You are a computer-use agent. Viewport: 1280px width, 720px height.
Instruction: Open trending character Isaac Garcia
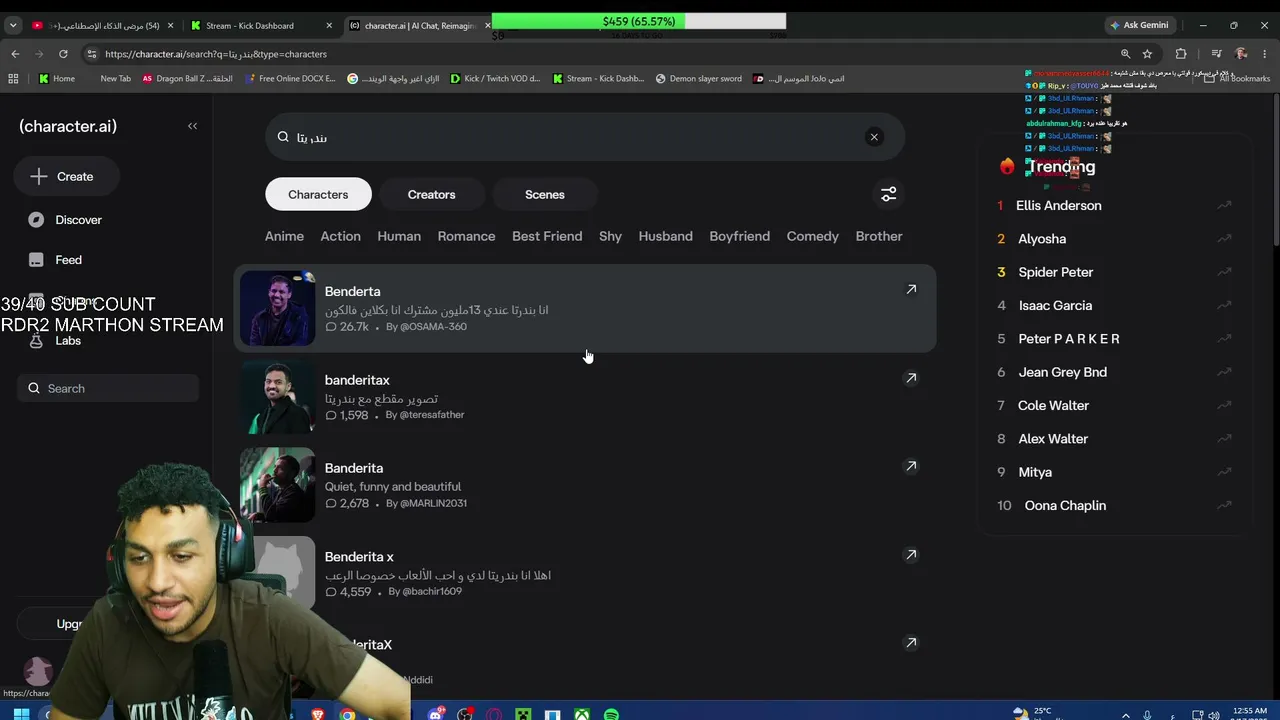pos(1055,306)
